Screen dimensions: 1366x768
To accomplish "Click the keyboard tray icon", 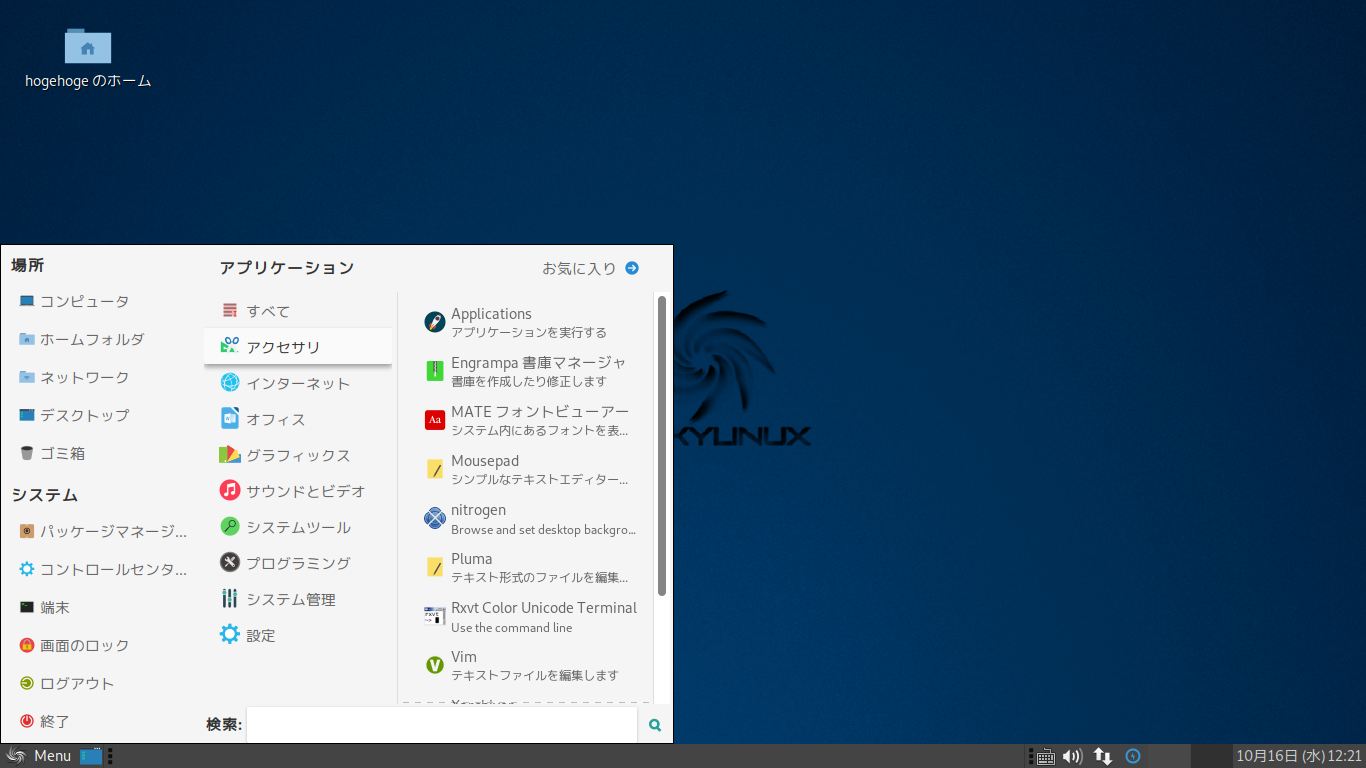I will coord(1045,757).
